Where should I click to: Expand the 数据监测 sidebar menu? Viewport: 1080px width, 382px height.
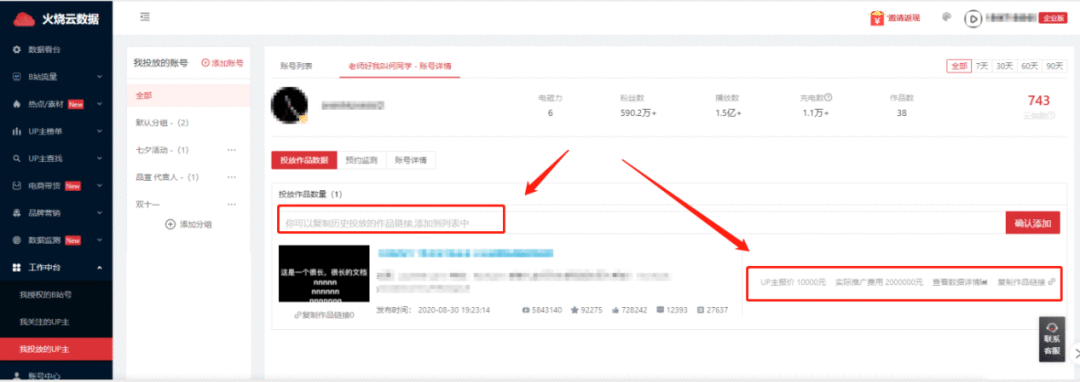[56, 240]
